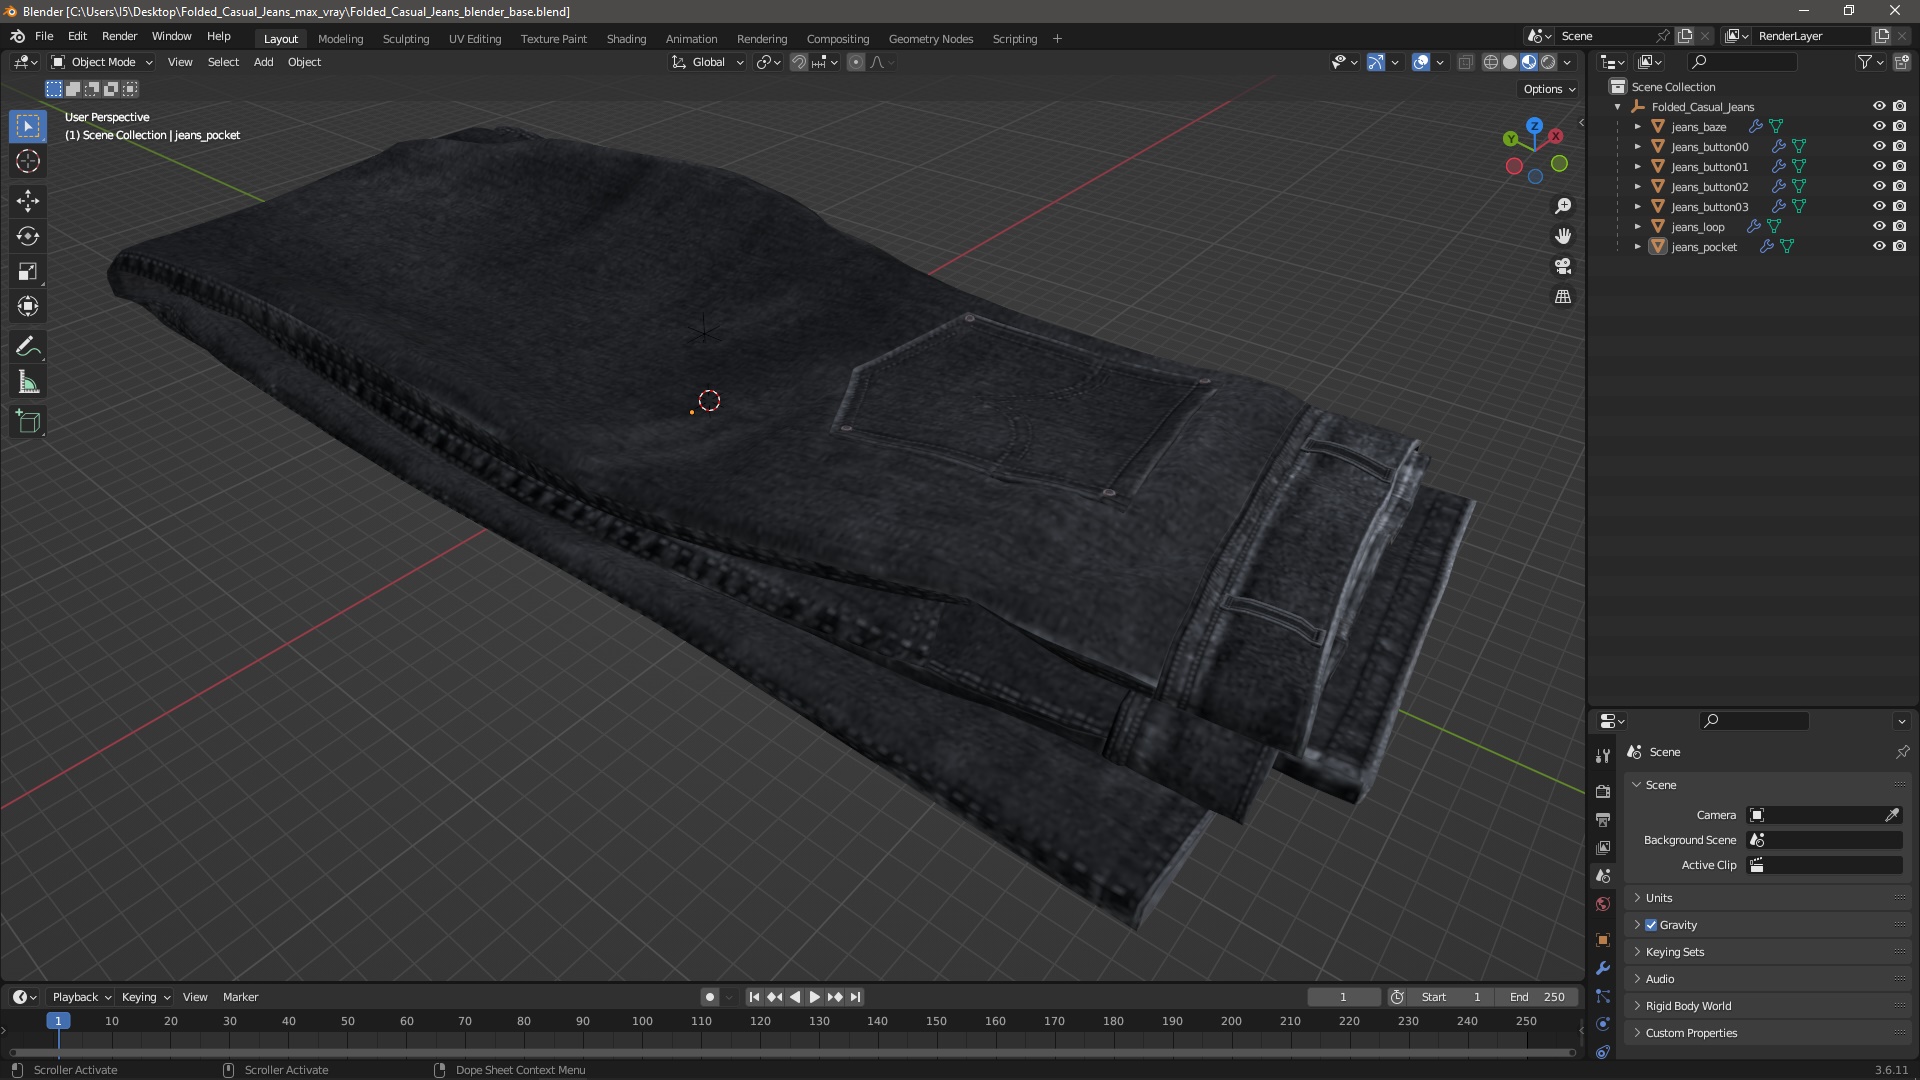Open the File menu
Viewport: 1920px width, 1080px height.
click(44, 36)
